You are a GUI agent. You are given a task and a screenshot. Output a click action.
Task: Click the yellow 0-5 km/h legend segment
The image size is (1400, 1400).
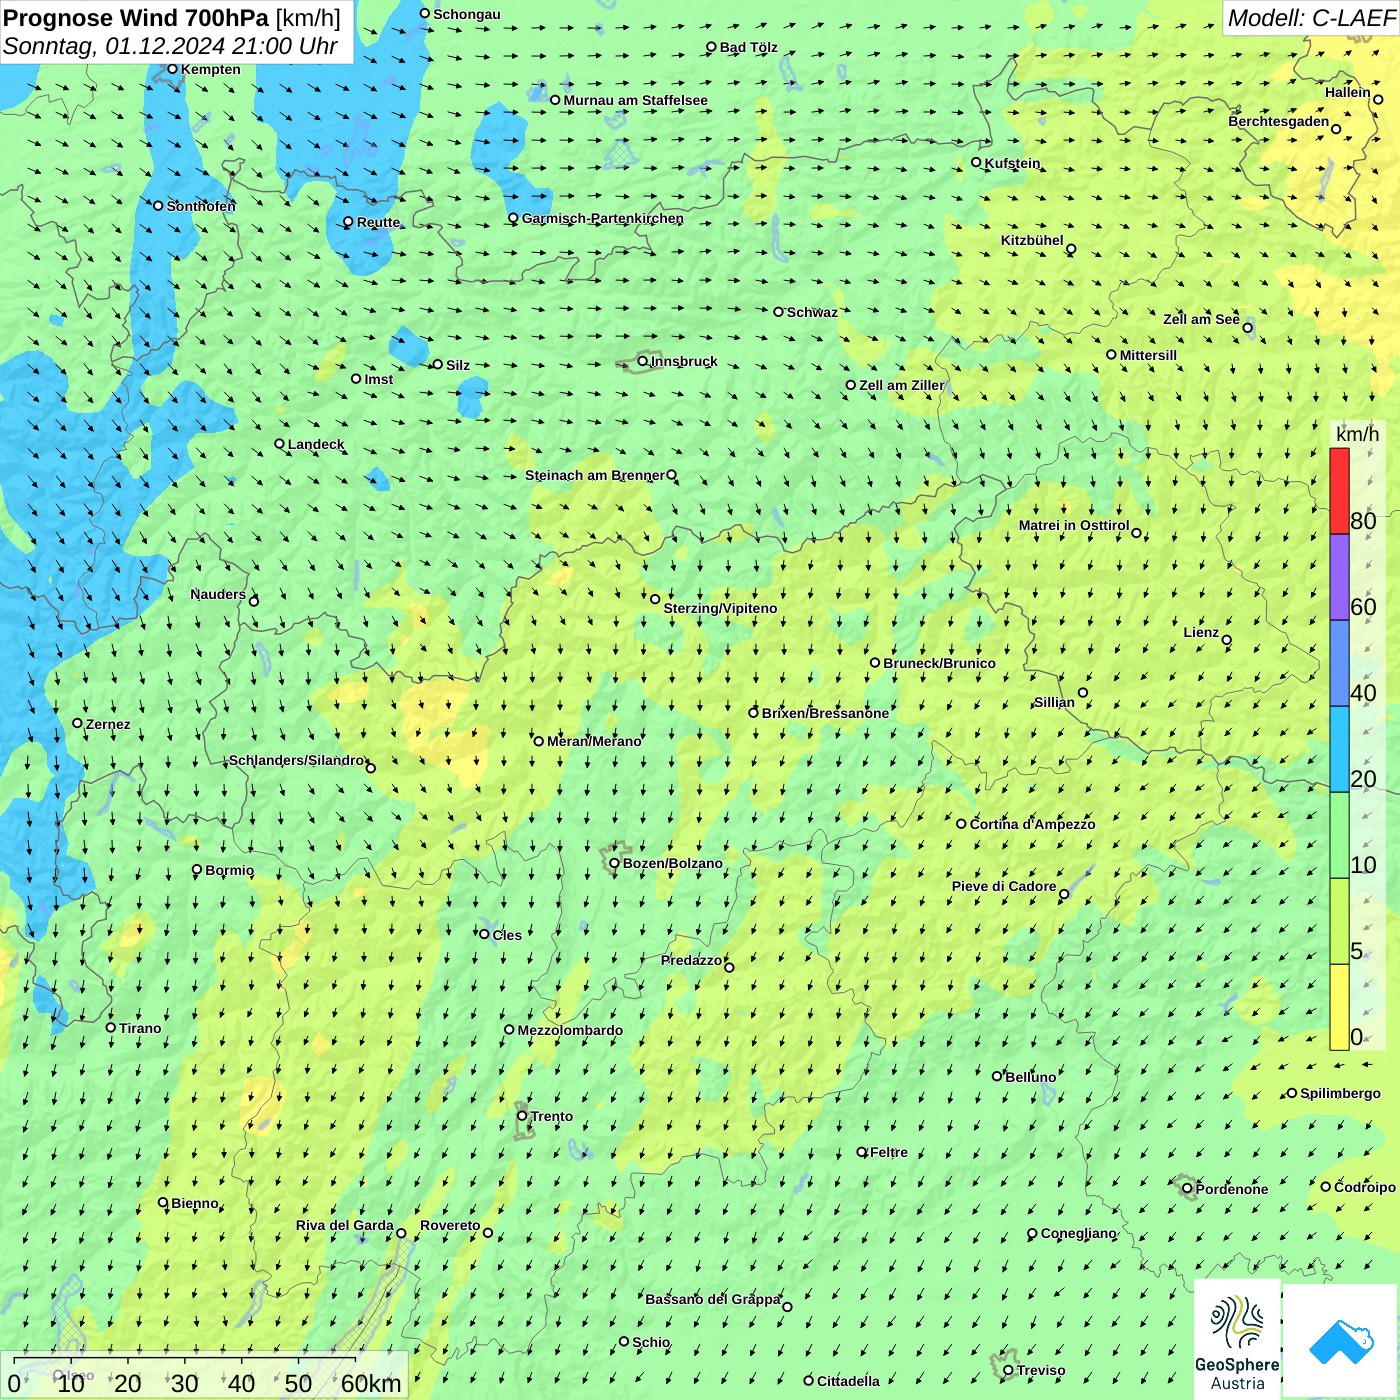[1339, 1007]
